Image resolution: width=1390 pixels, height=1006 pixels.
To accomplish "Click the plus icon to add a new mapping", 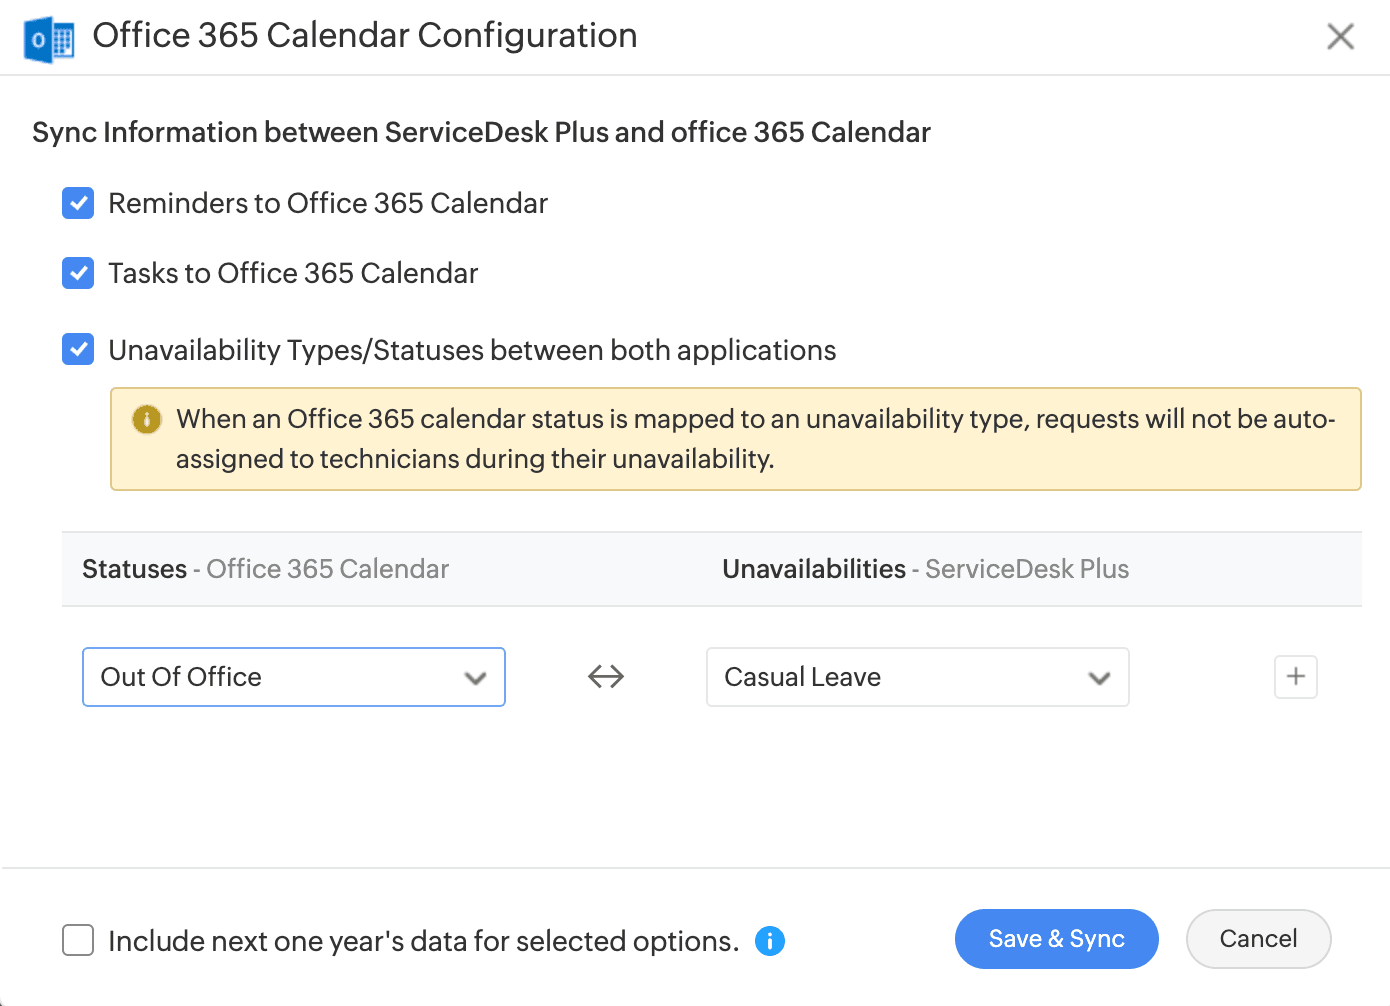I will 1295,677.
